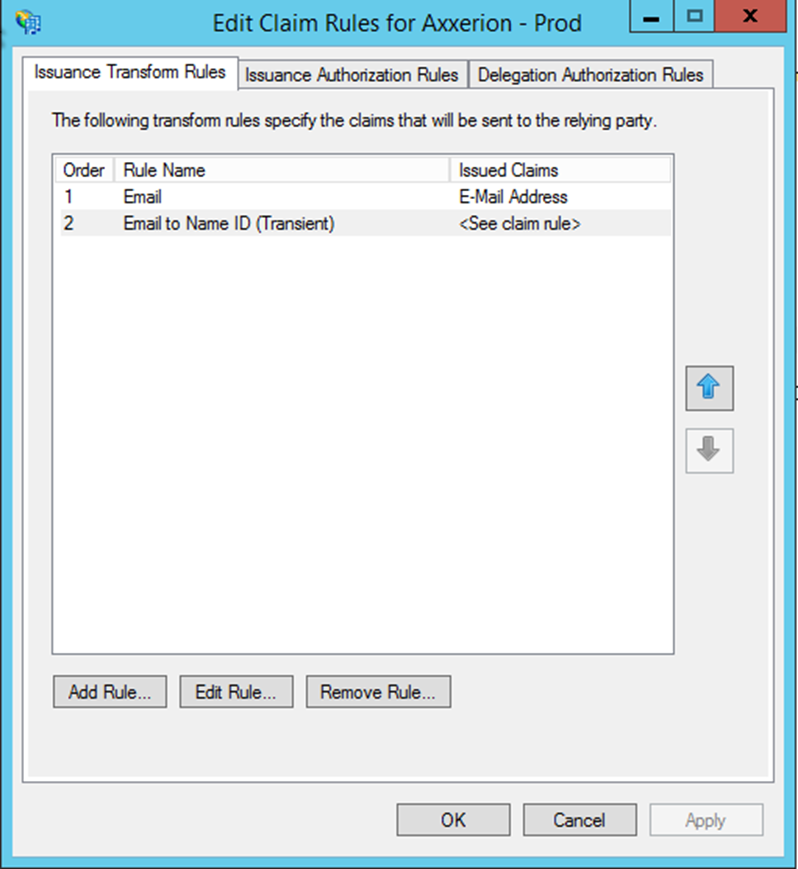Click the AD FS window icon in title bar

pos(28,23)
